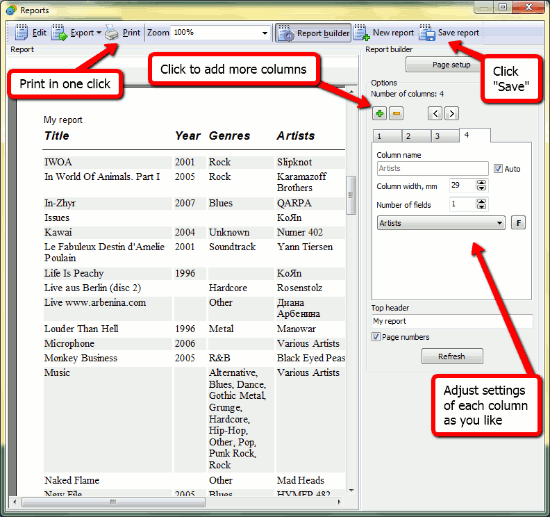Switch to column tab 2
550x517 pixels.
pyautogui.click(x=417, y=136)
